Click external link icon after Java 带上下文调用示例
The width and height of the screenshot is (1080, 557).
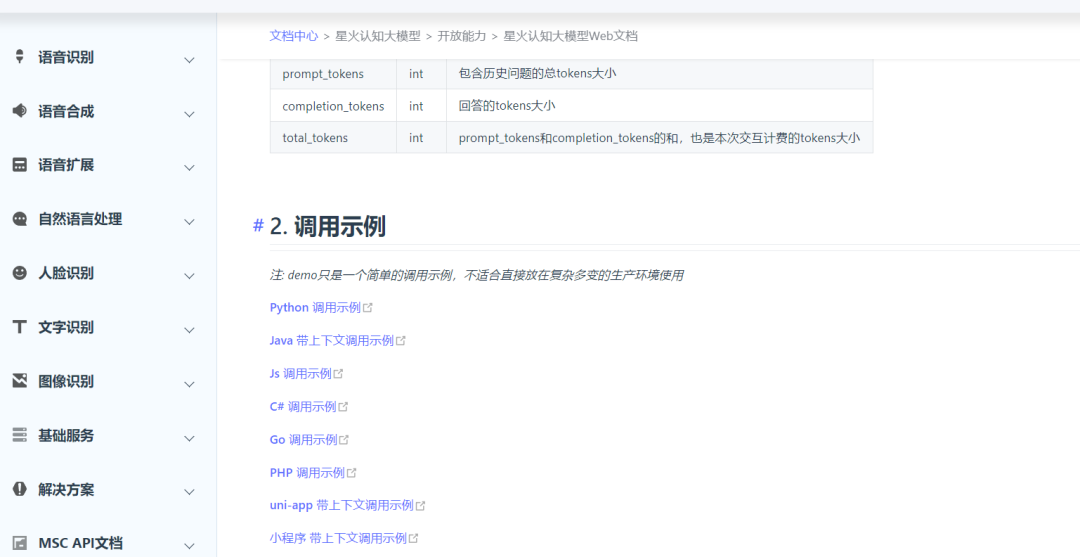pos(401,341)
